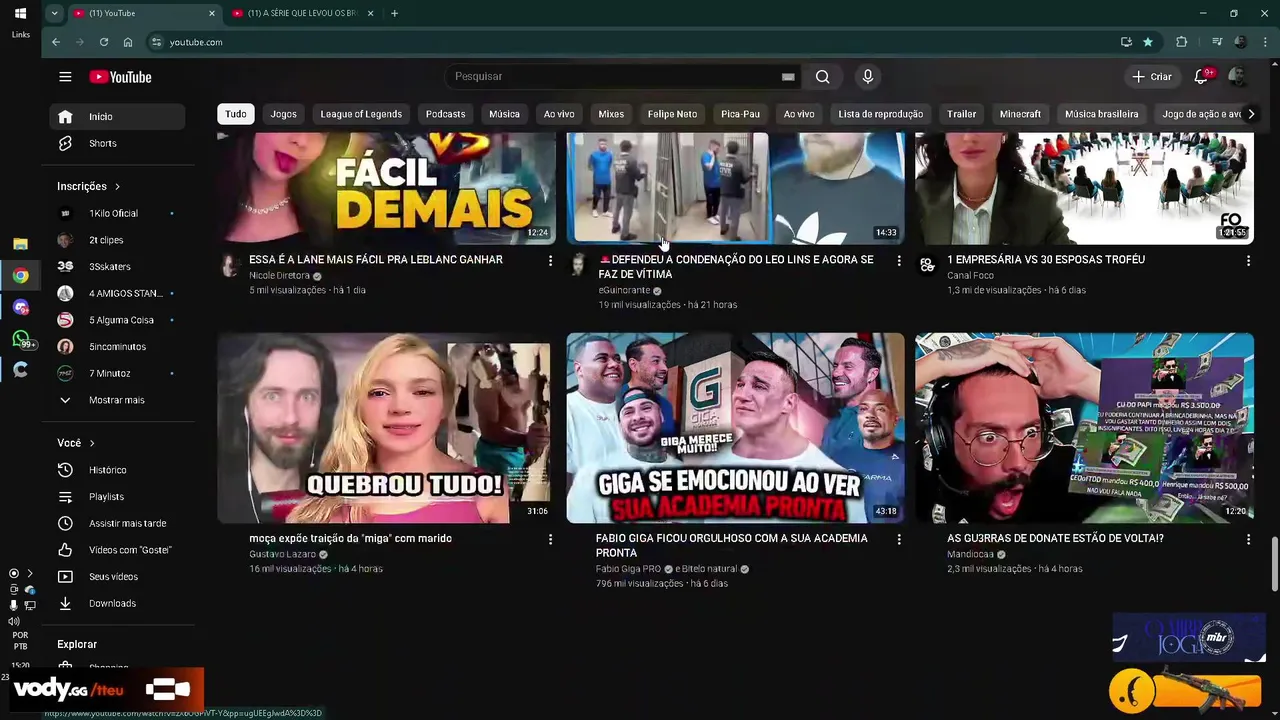Viewport: 1280px width, 720px height.
Task: Open Canal Foco channel link
Action: 970,276
